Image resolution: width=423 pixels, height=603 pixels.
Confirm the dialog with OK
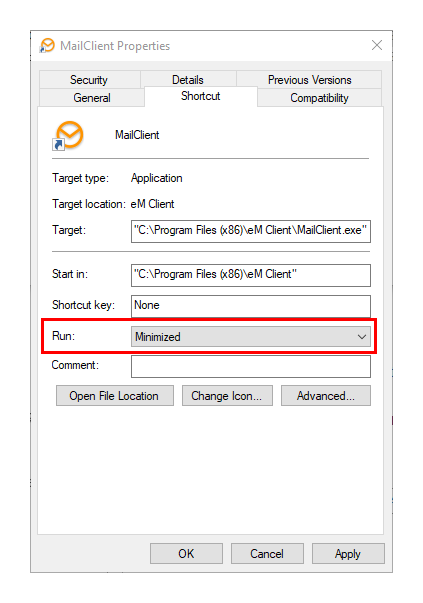point(186,553)
